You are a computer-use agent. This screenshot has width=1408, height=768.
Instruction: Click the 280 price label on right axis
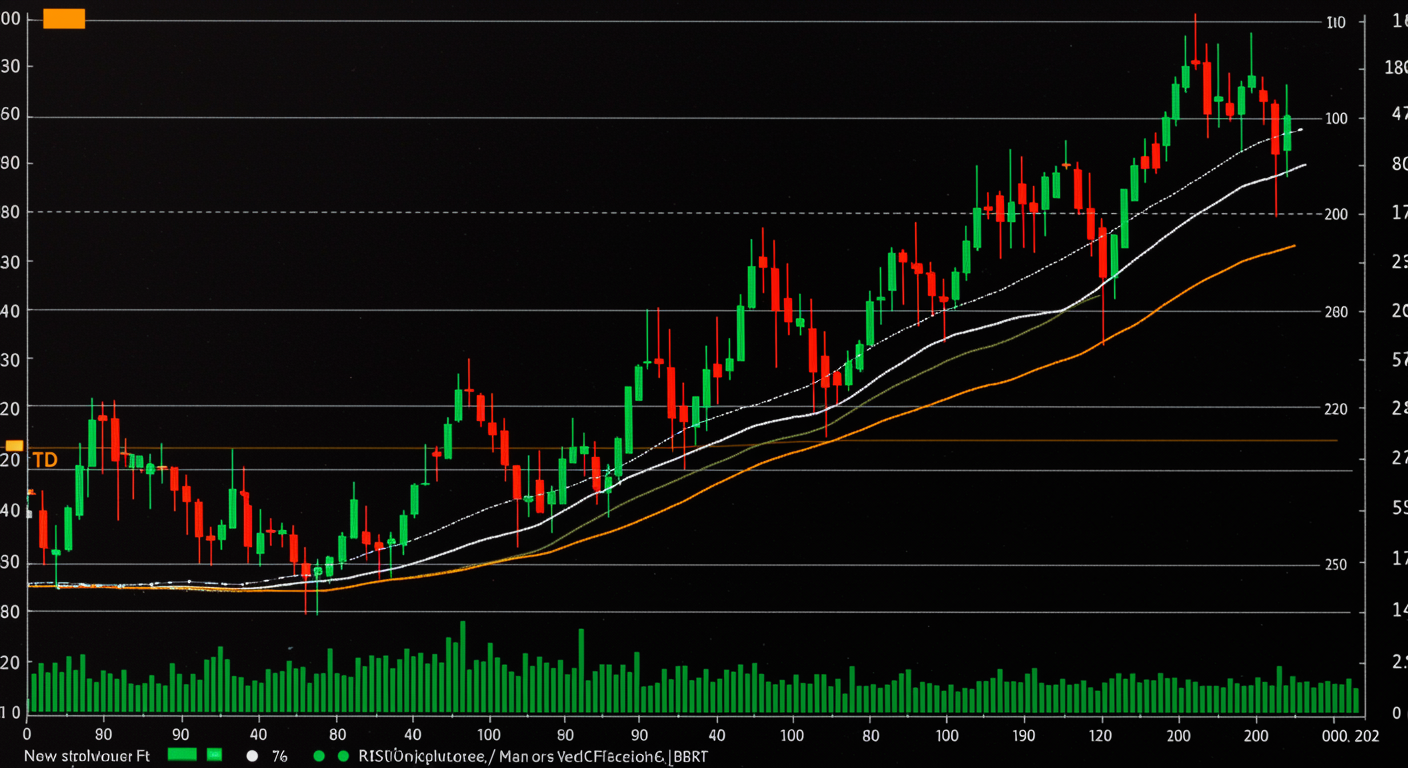[1336, 311]
